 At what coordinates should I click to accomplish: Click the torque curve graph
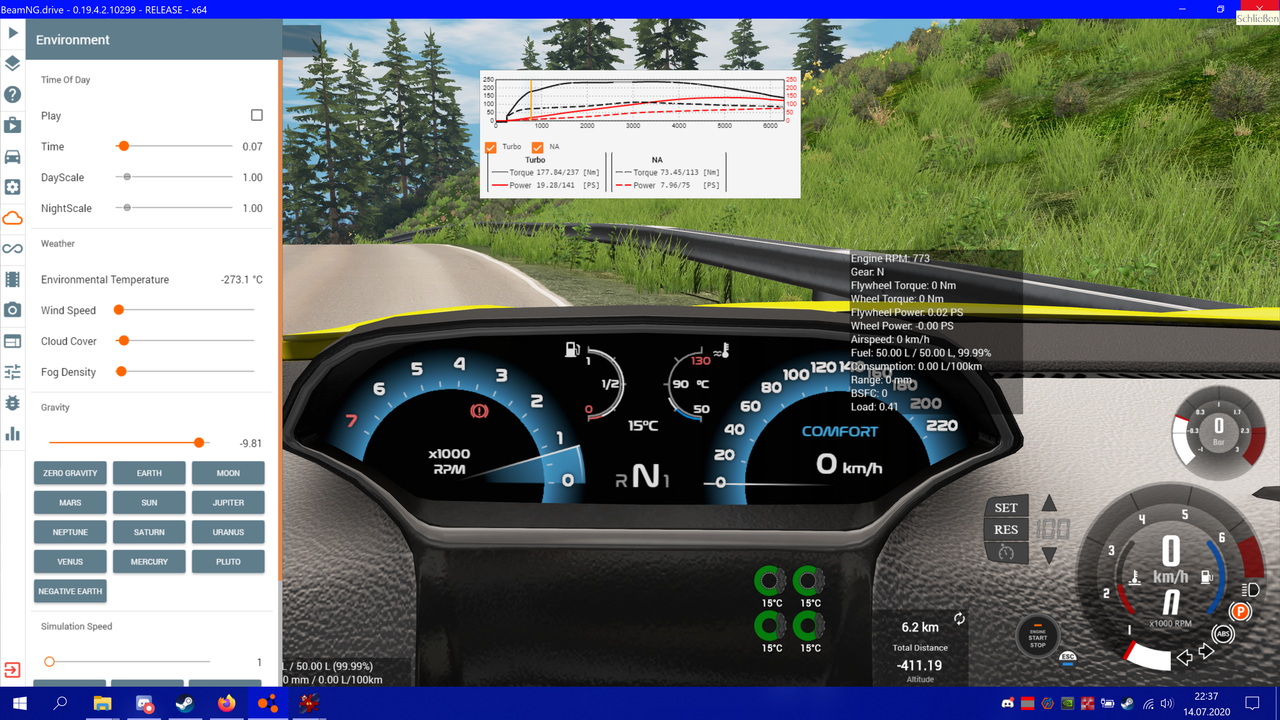640,100
